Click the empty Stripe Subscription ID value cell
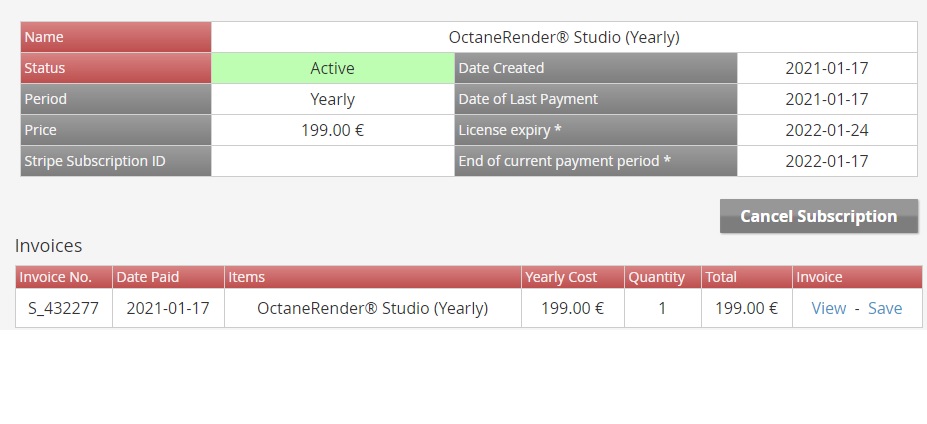This screenshot has height=424, width=927. point(332,161)
